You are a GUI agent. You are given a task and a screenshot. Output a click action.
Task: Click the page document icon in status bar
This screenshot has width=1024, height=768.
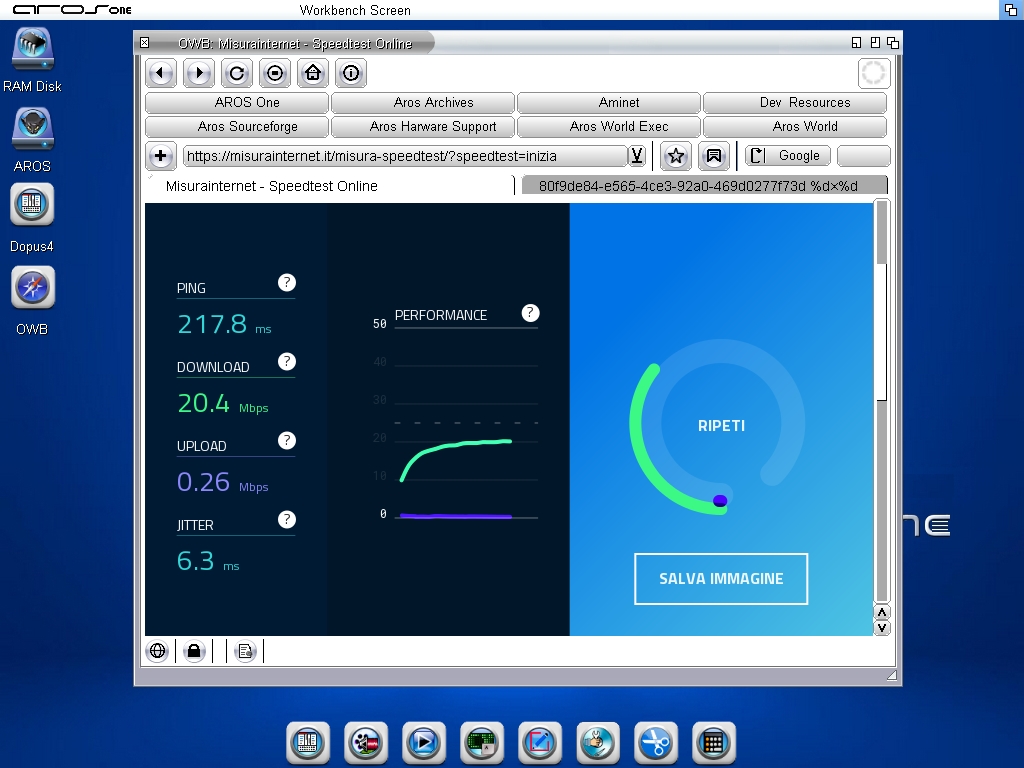pyautogui.click(x=245, y=651)
